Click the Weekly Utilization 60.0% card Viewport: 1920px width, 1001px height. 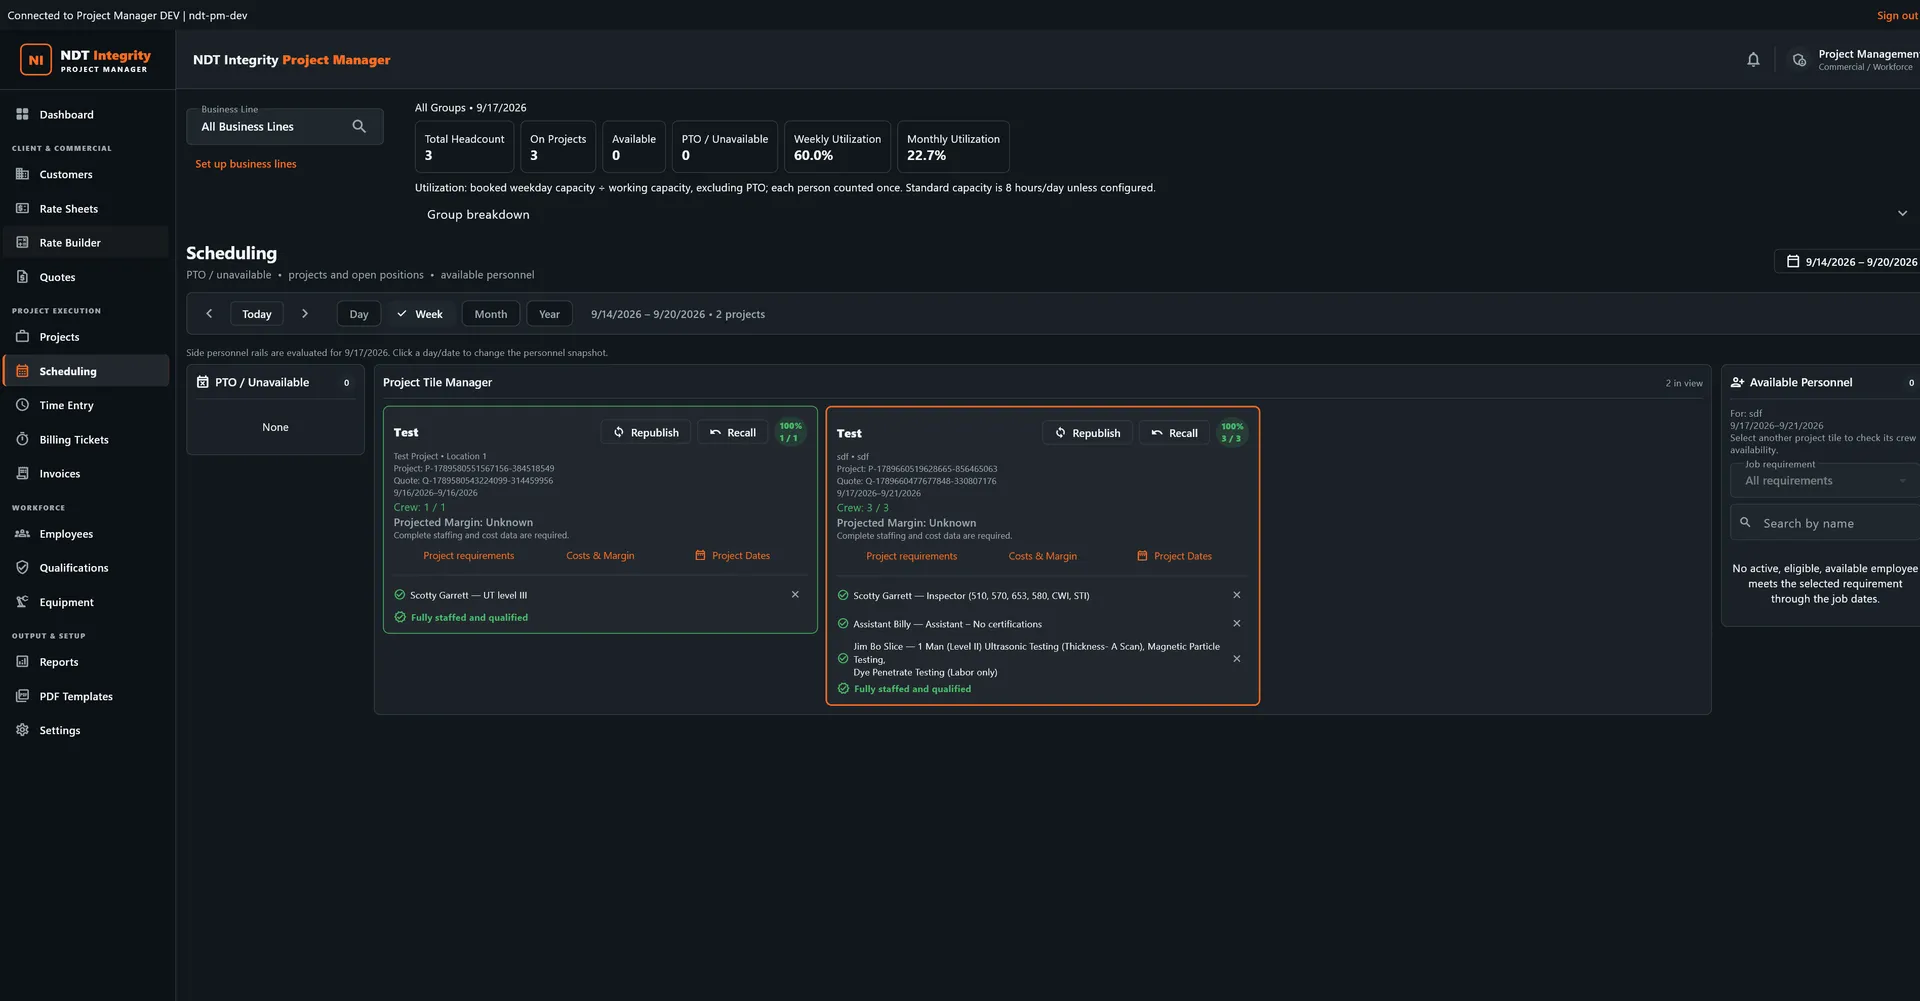pyautogui.click(x=837, y=147)
